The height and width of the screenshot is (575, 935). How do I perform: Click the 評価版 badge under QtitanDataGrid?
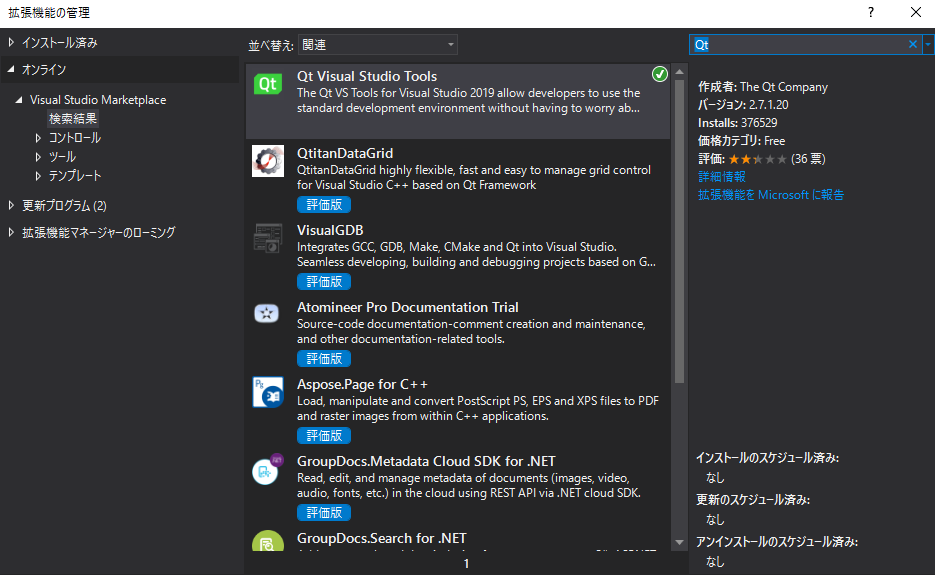324,205
